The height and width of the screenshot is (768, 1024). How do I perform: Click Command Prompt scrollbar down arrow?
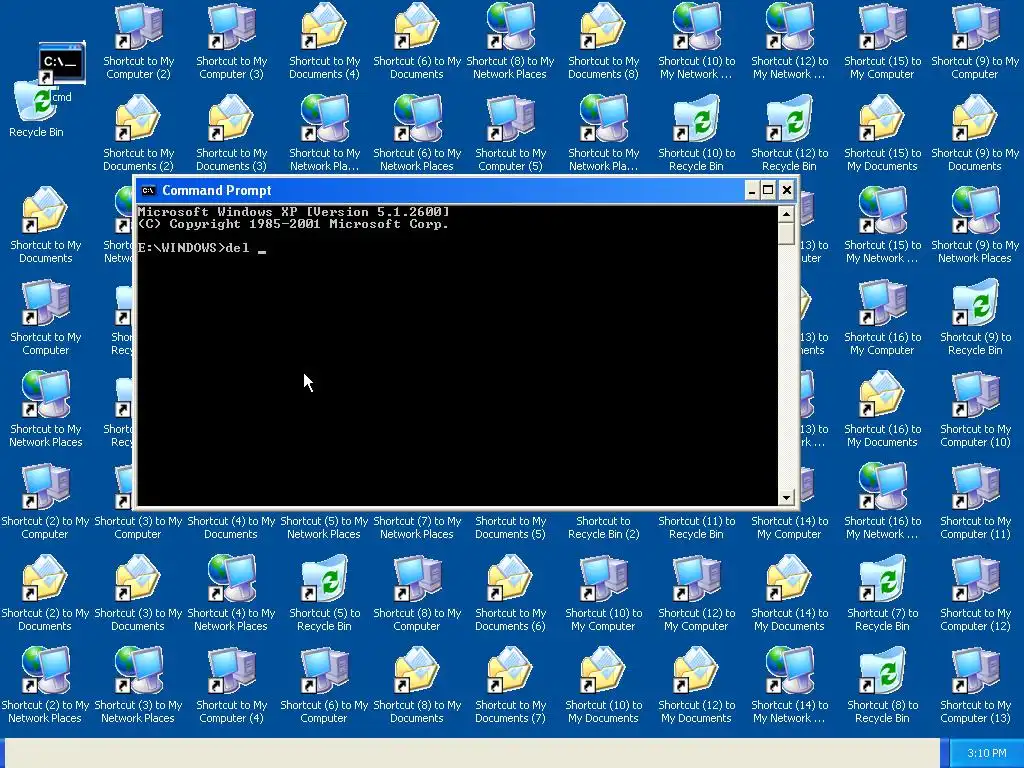click(786, 498)
